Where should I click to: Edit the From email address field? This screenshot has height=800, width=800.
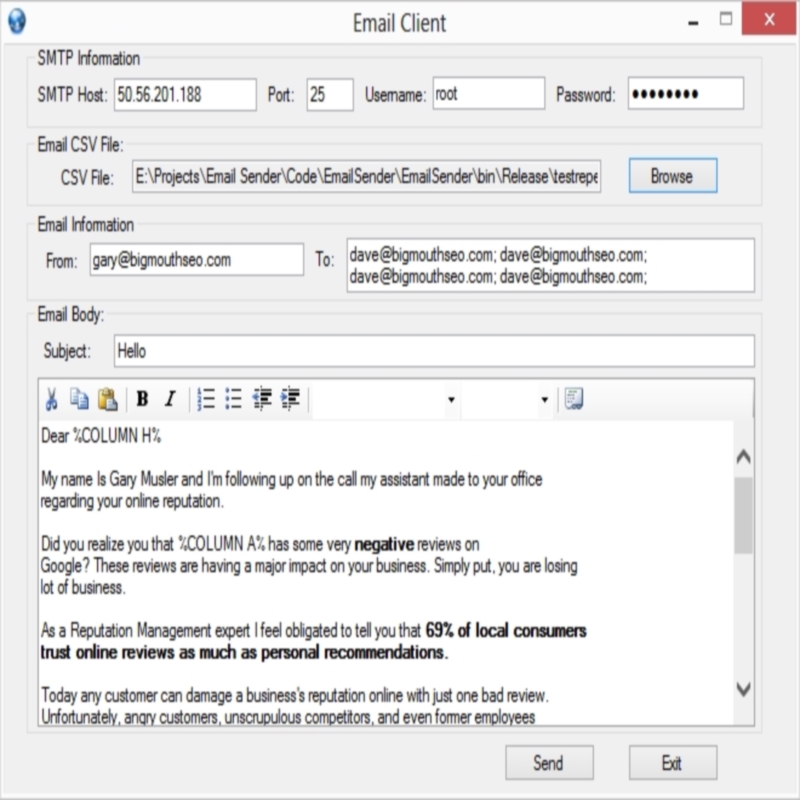197,260
